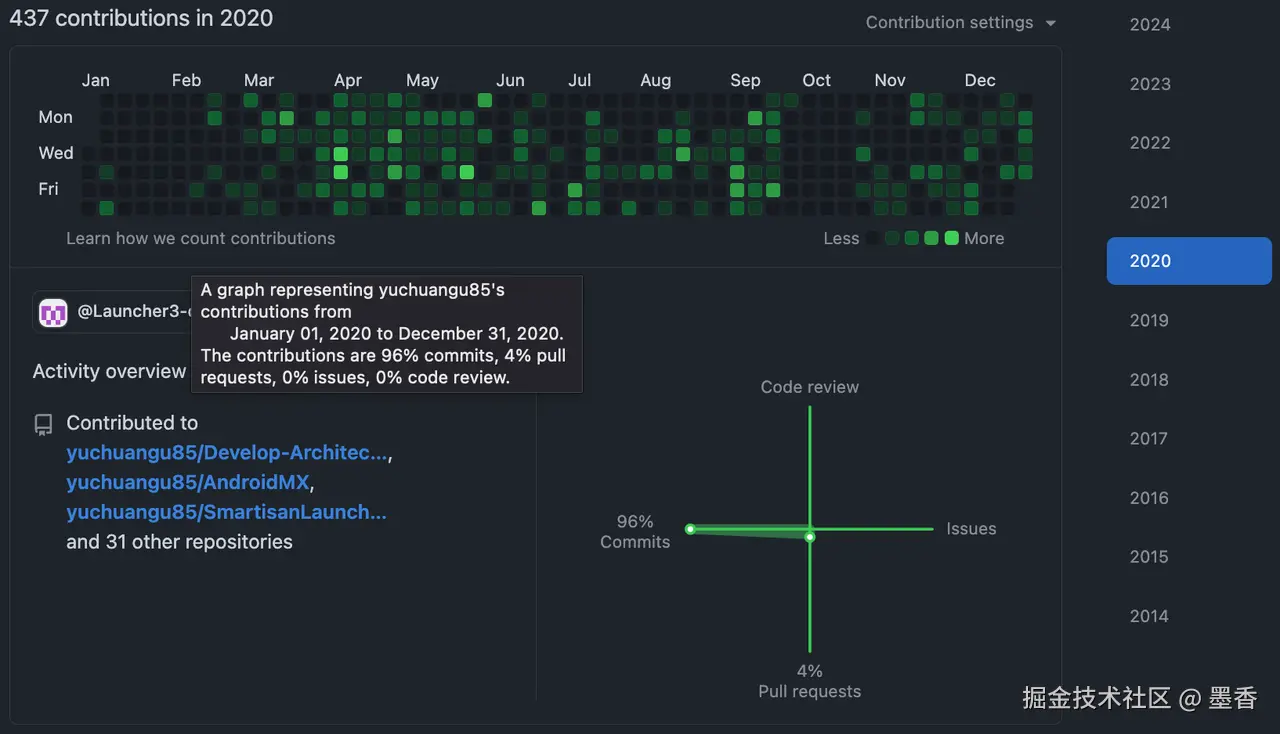Switch to the 2019 year view
The width and height of the screenshot is (1280, 734).
pyautogui.click(x=1148, y=320)
